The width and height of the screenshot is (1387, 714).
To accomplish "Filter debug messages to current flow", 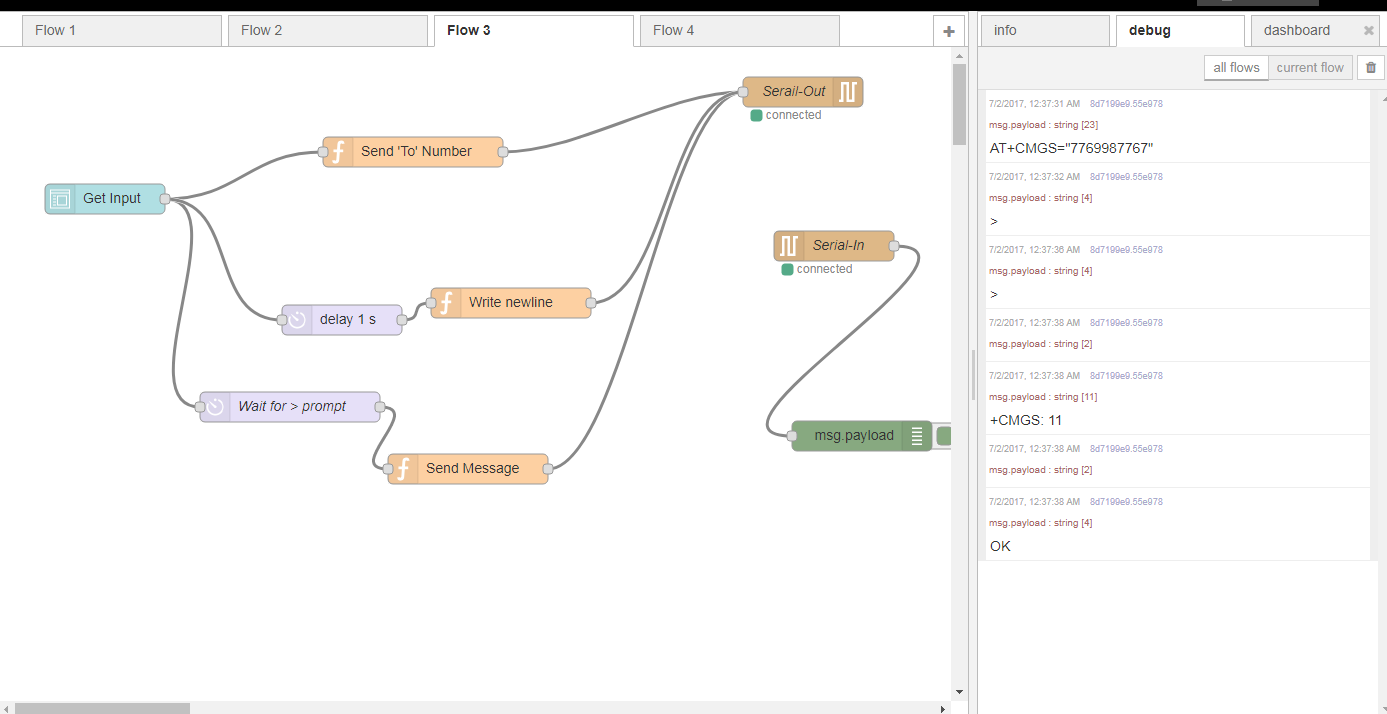I will [x=1310, y=68].
